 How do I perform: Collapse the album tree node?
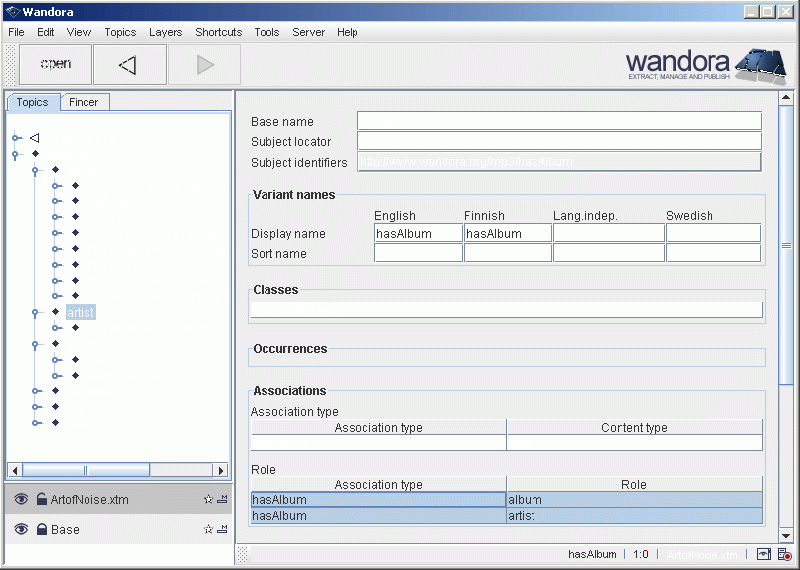point(36,171)
